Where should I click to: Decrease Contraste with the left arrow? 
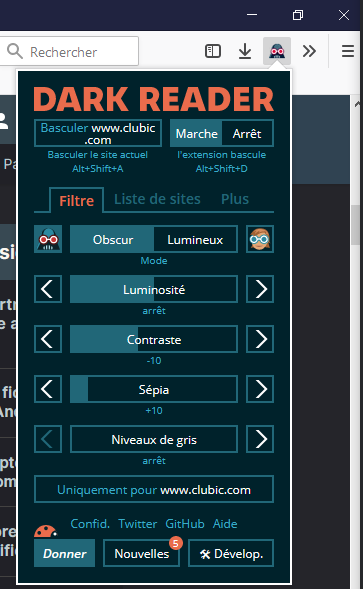(48, 339)
